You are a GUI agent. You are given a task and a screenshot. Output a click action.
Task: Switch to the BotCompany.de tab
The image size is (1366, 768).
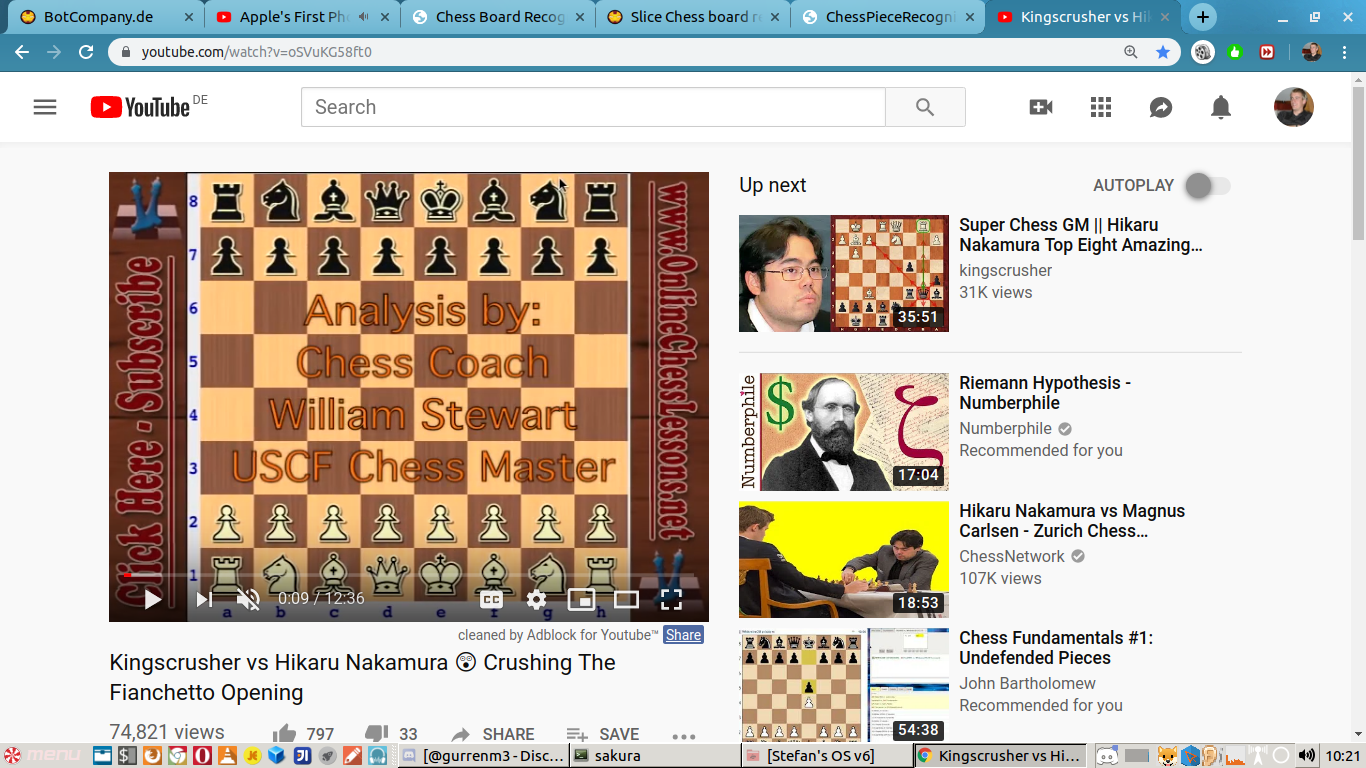(100, 17)
